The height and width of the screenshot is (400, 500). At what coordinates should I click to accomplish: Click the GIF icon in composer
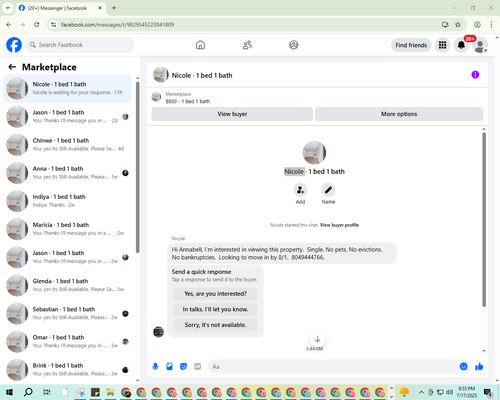pos(198,367)
